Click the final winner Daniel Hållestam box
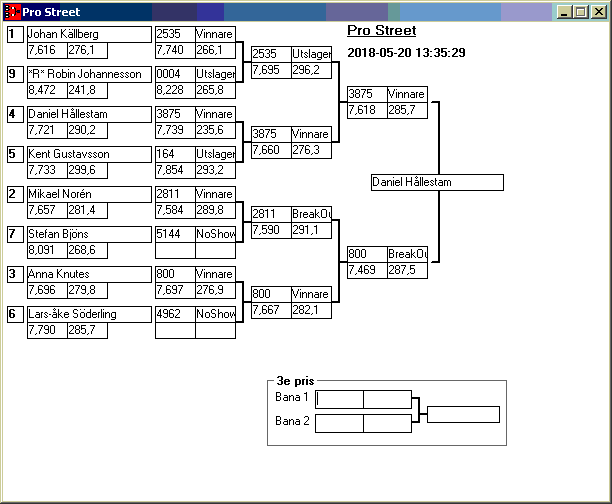This screenshot has width=612, height=504. (436, 183)
